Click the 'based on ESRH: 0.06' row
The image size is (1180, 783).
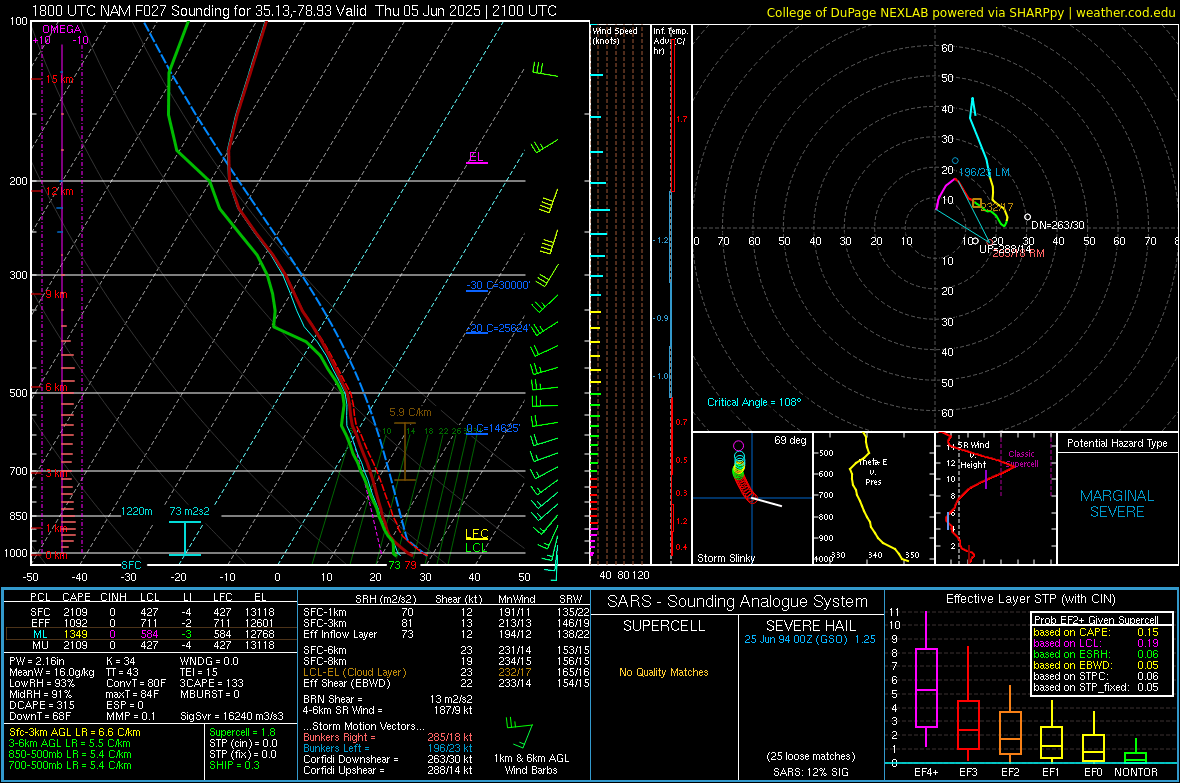point(1096,654)
